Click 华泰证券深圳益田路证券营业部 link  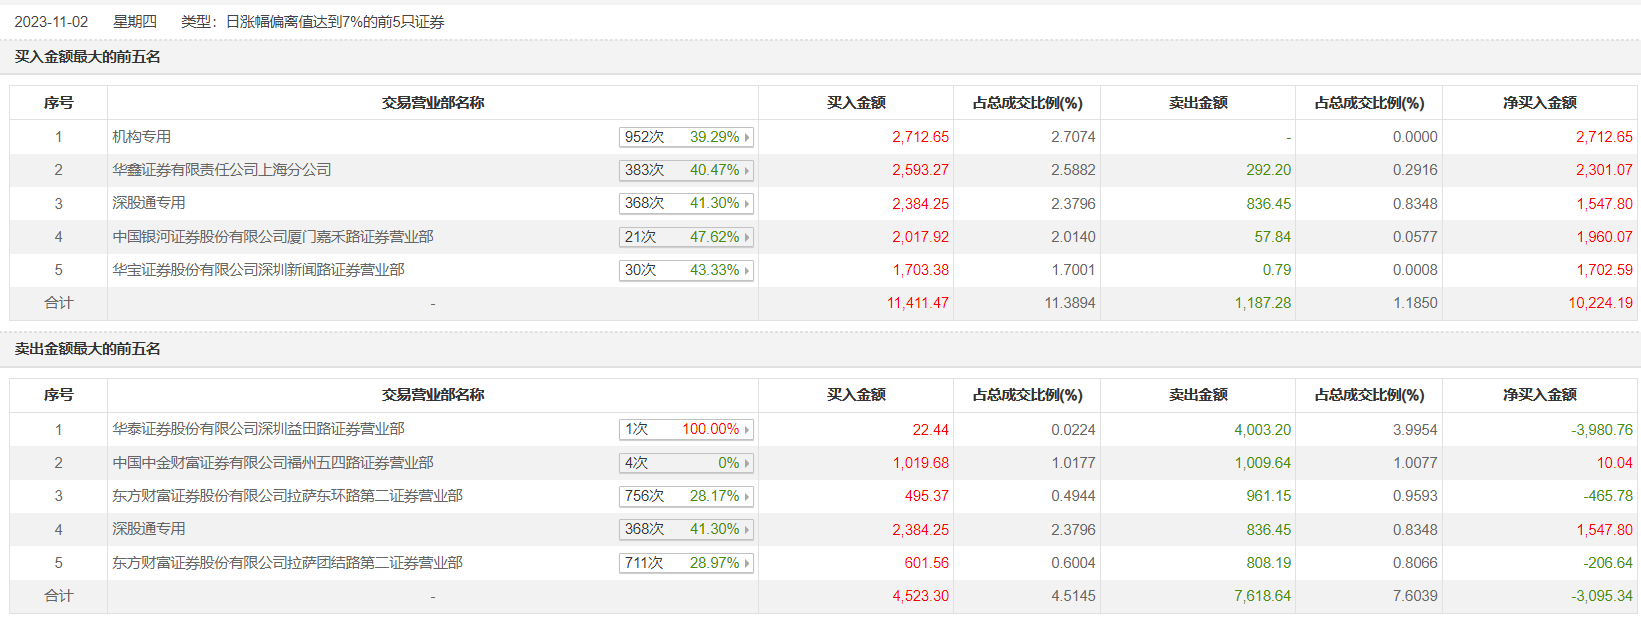point(258,429)
